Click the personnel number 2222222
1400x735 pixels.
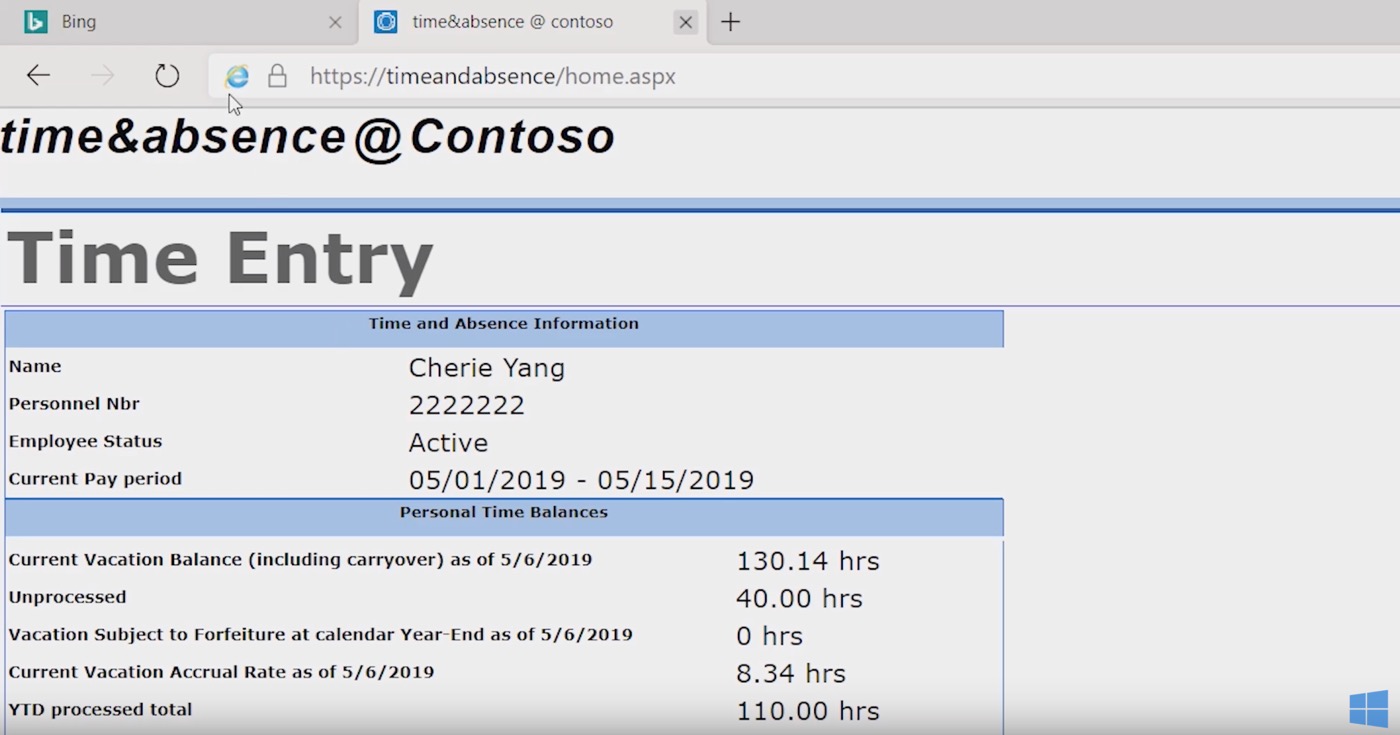(466, 405)
